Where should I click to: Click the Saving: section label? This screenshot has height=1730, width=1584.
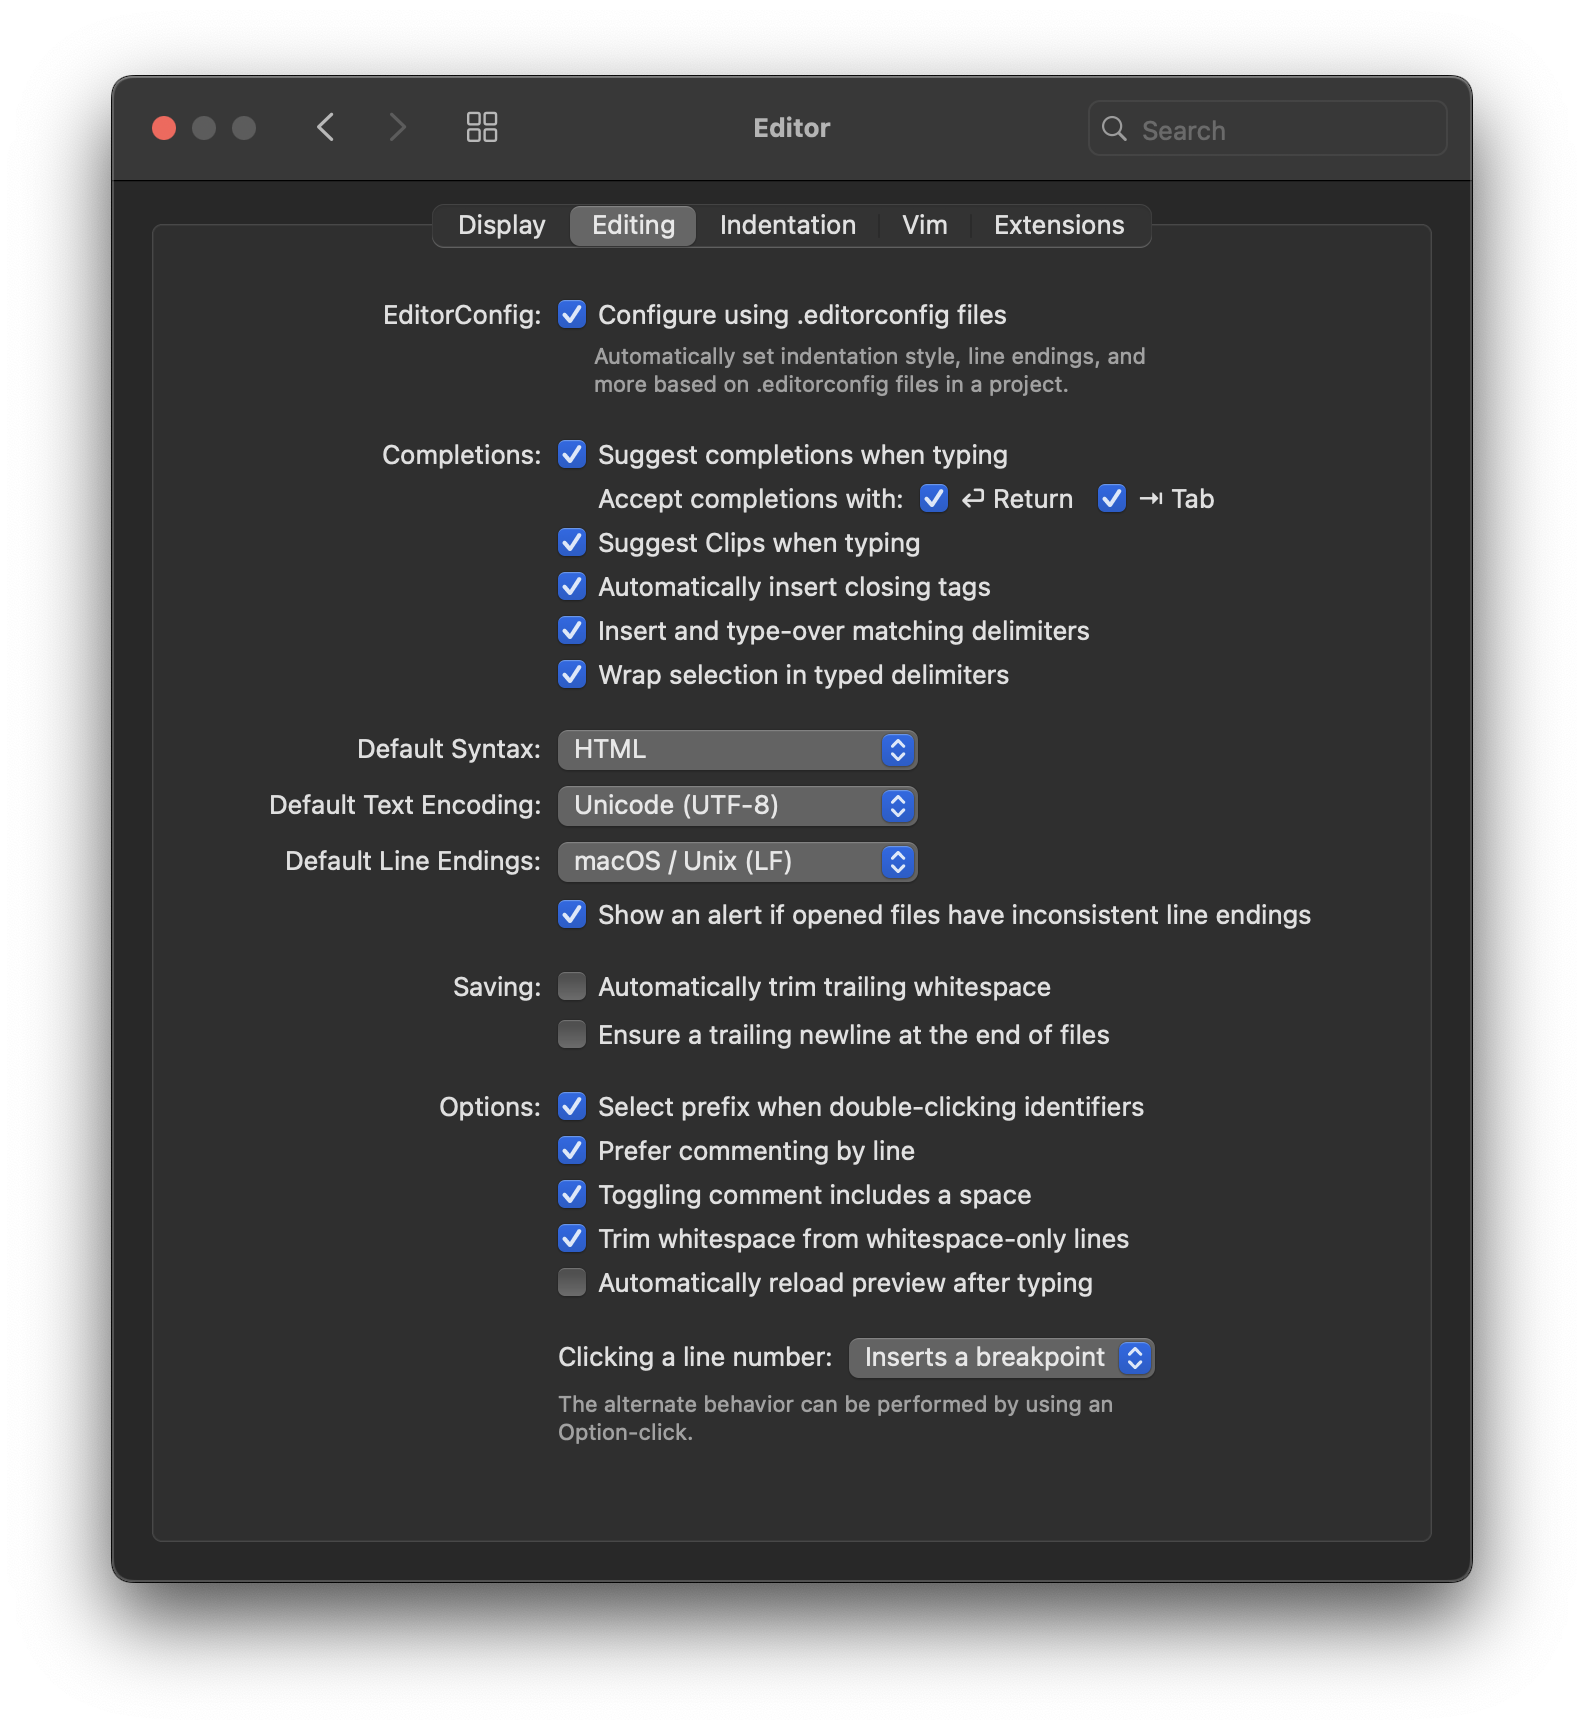pyautogui.click(x=497, y=987)
